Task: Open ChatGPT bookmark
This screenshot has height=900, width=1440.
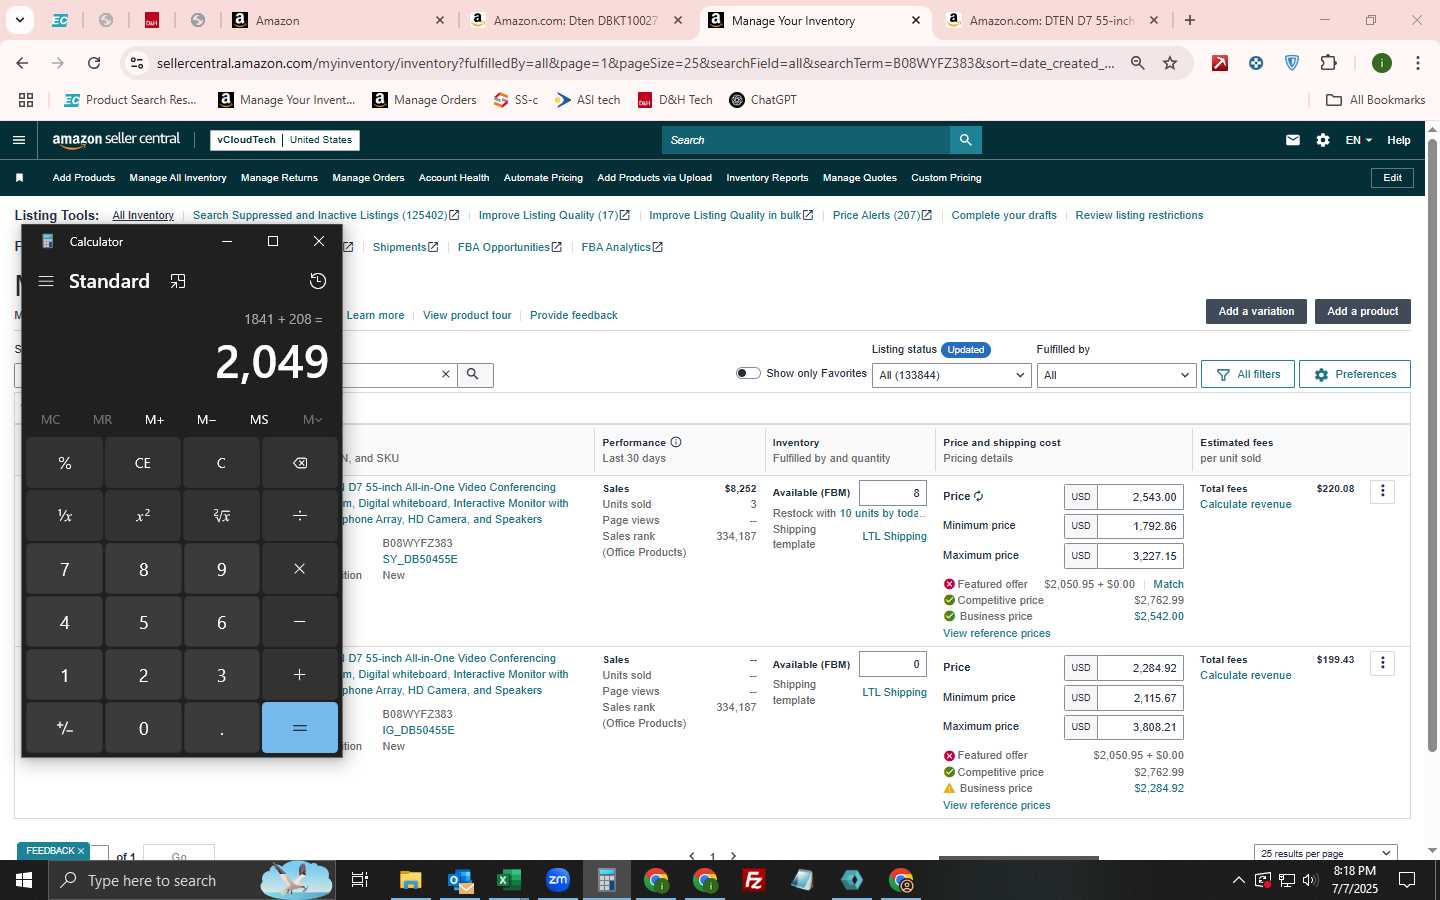Action: coord(762,100)
